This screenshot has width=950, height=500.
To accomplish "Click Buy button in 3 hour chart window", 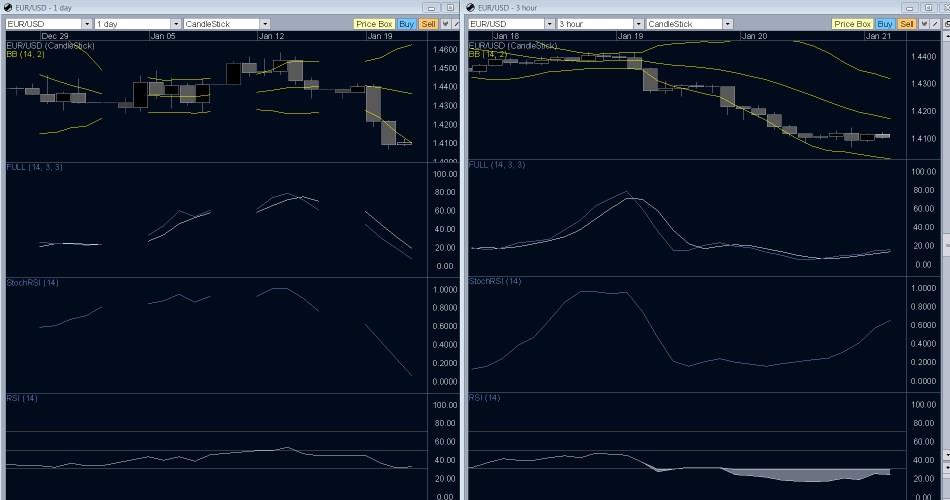I will tap(885, 24).
